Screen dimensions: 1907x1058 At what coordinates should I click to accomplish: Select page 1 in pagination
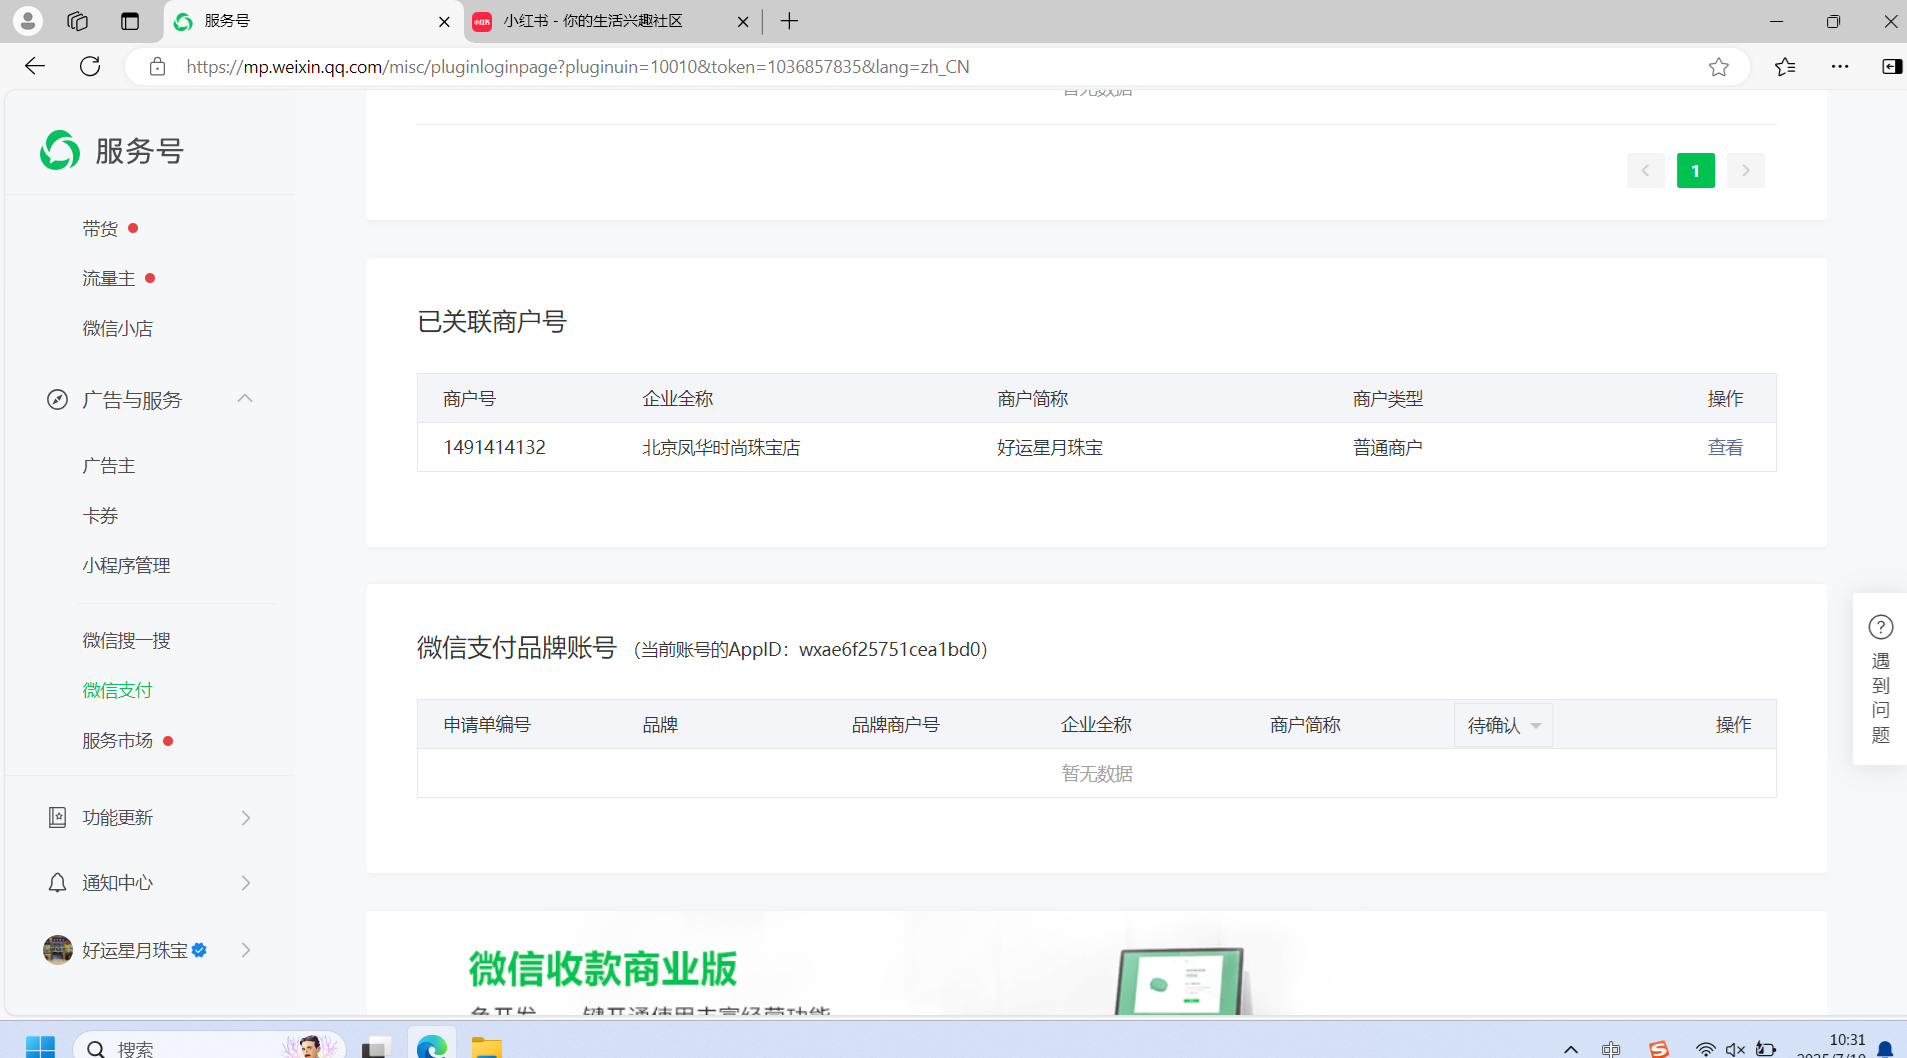(x=1696, y=170)
